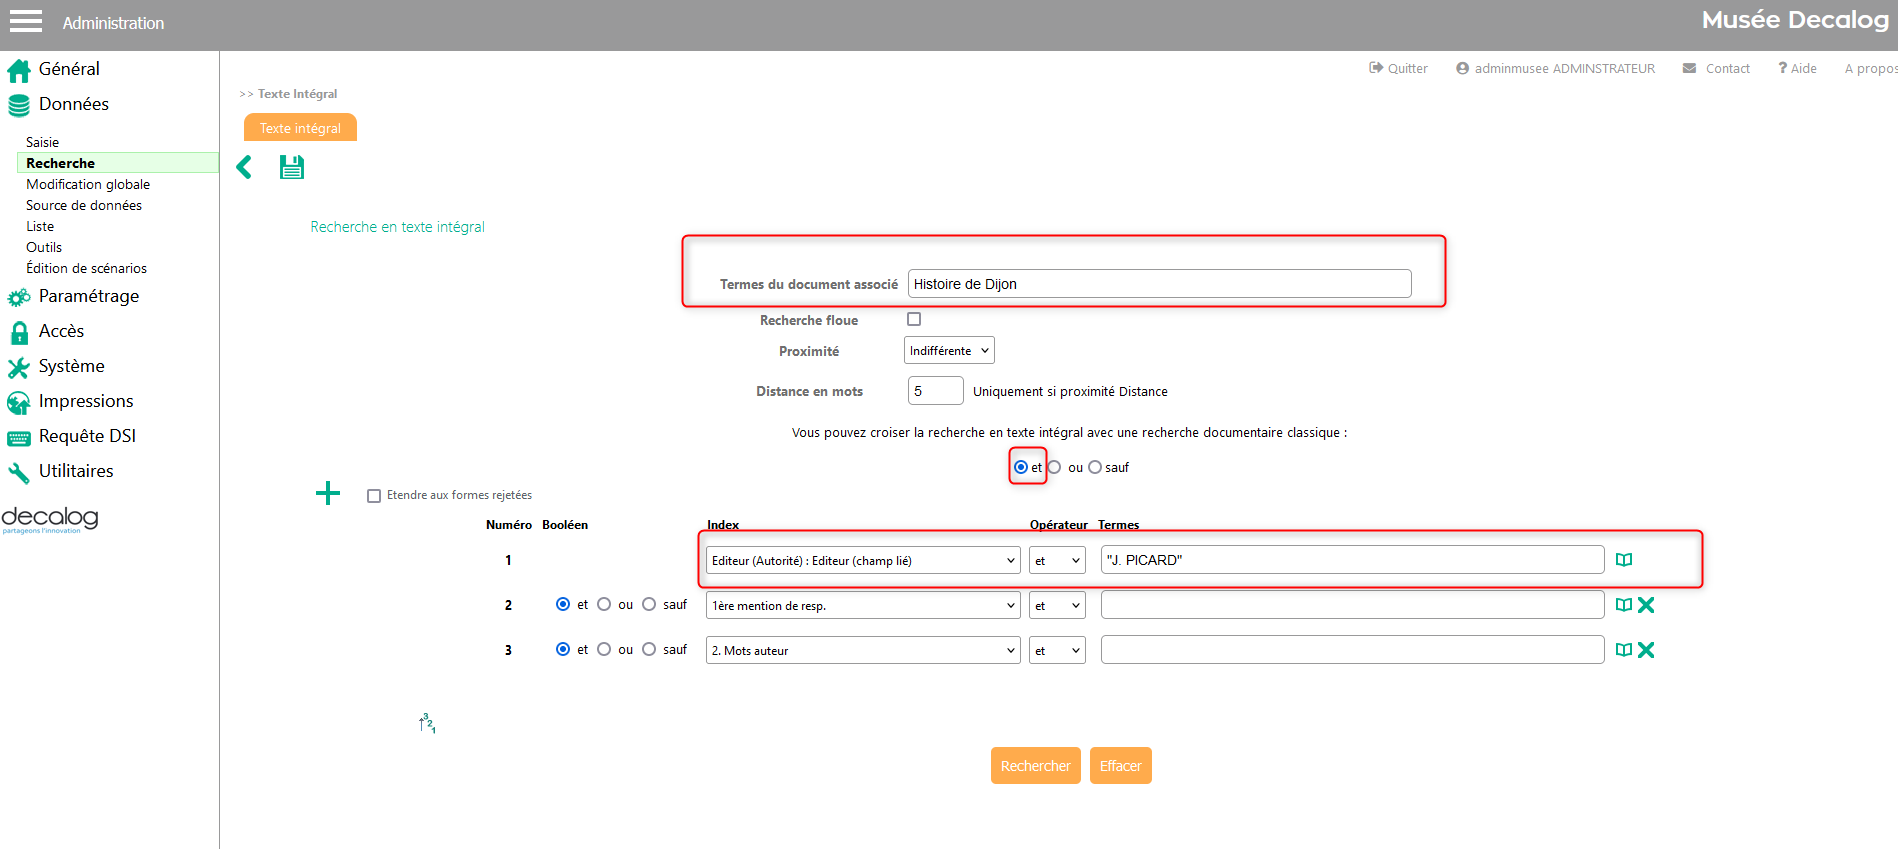Open the operator dropdown in row 2
Image resolution: width=1898 pixels, height=849 pixels.
(1056, 606)
